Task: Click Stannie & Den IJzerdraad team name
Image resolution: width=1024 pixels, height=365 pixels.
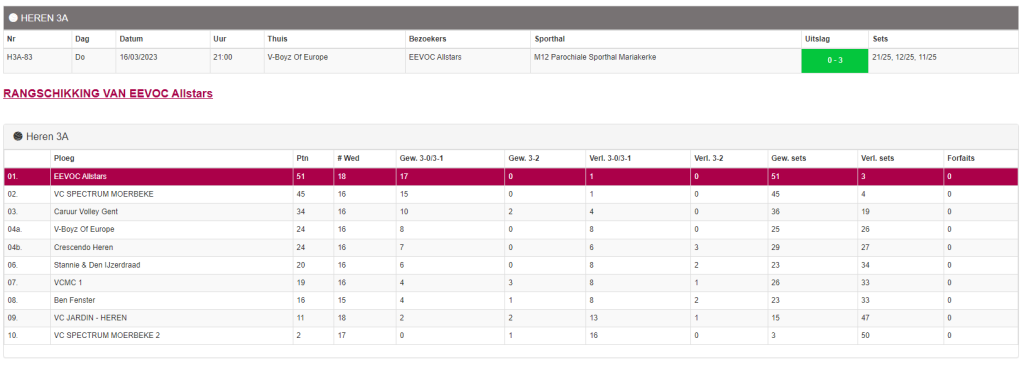Action: (97, 264)
